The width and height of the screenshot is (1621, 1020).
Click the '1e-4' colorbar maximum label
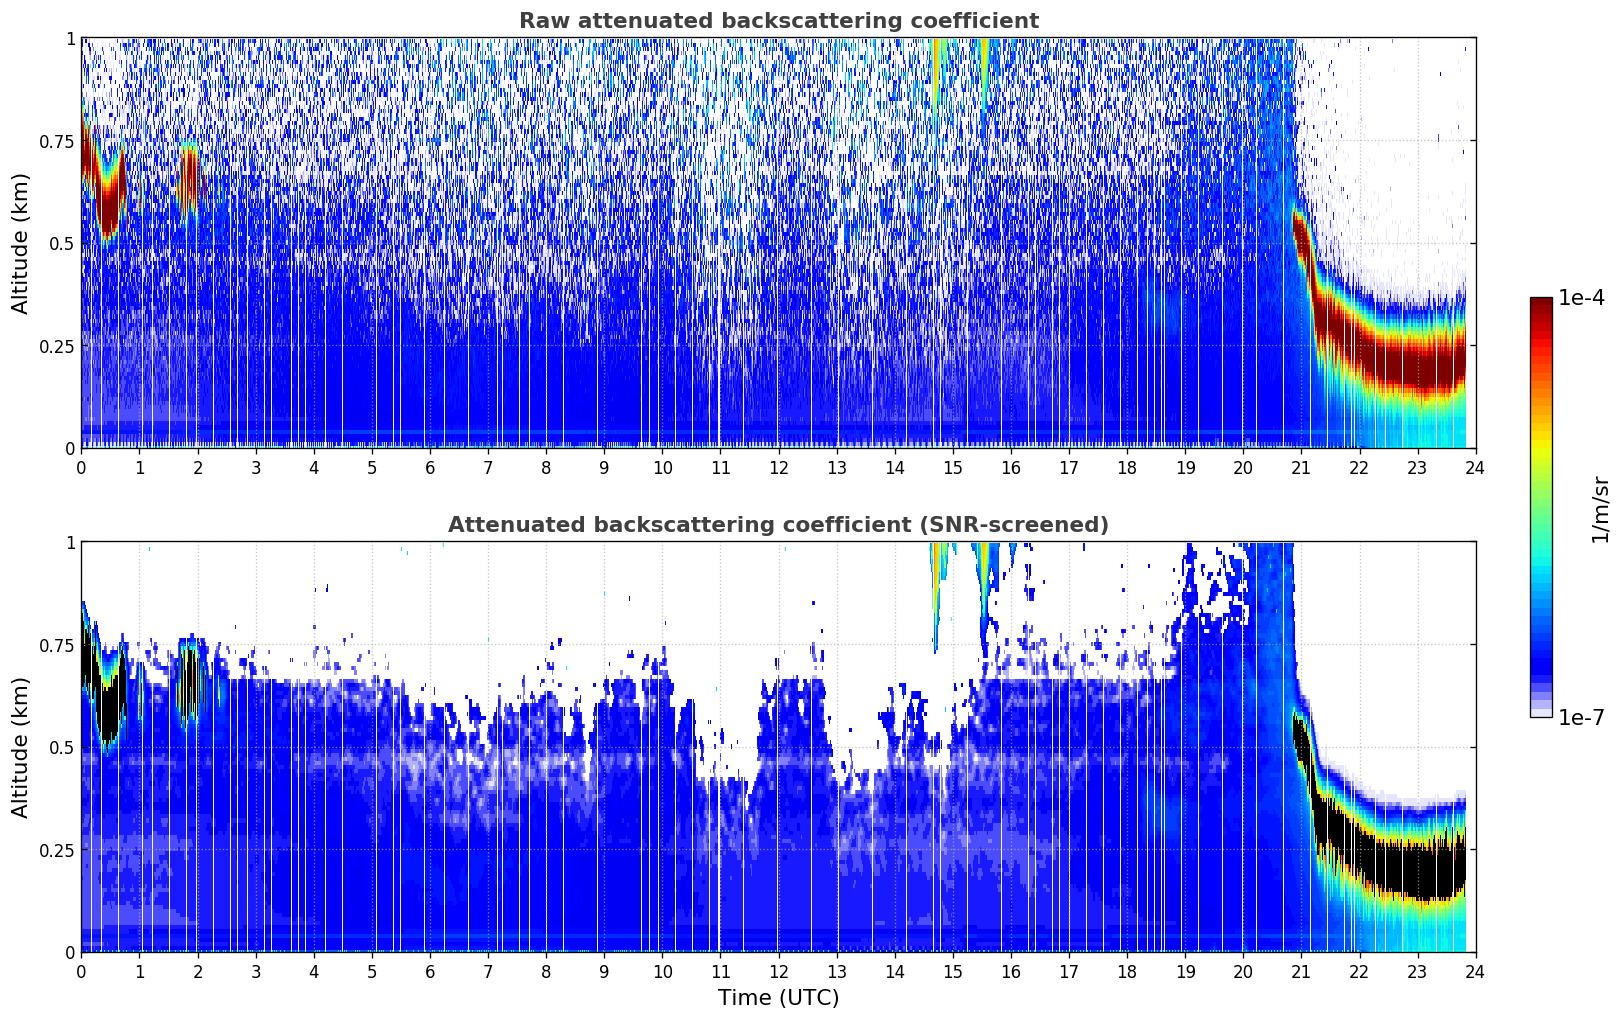pos(1581,298)
